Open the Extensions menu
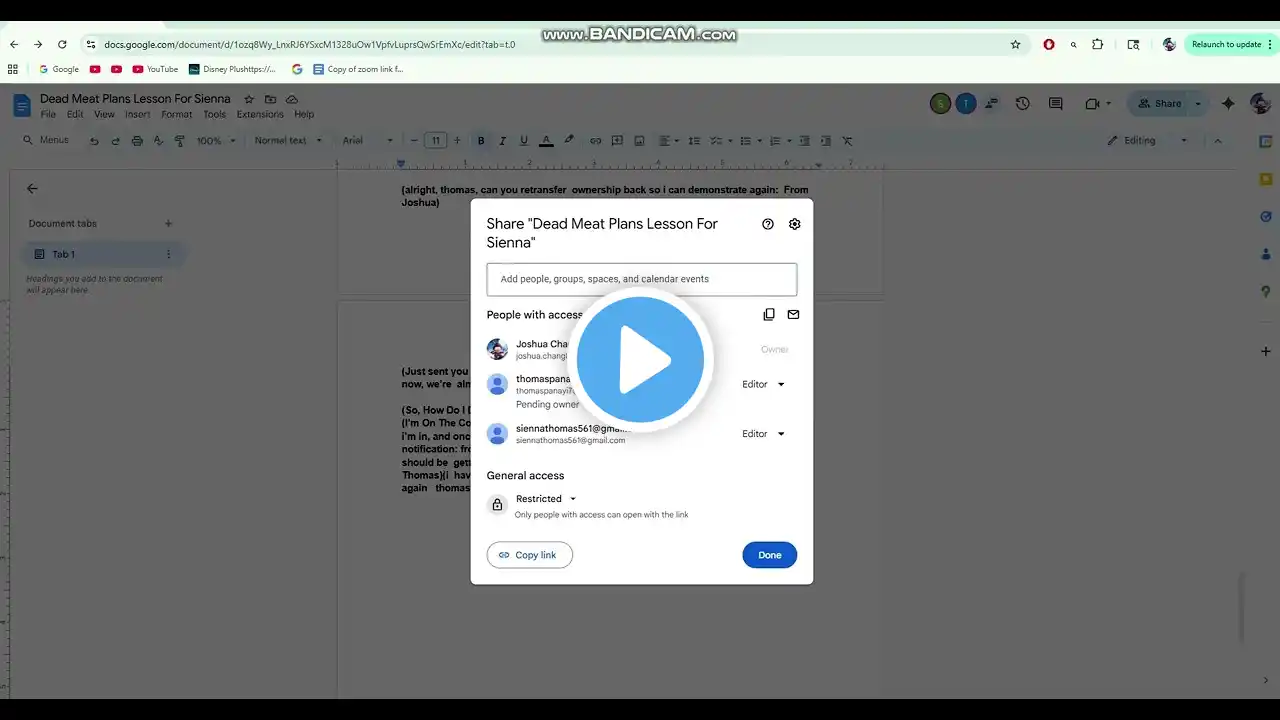The image size is (1280, 720). coord(260,115)
